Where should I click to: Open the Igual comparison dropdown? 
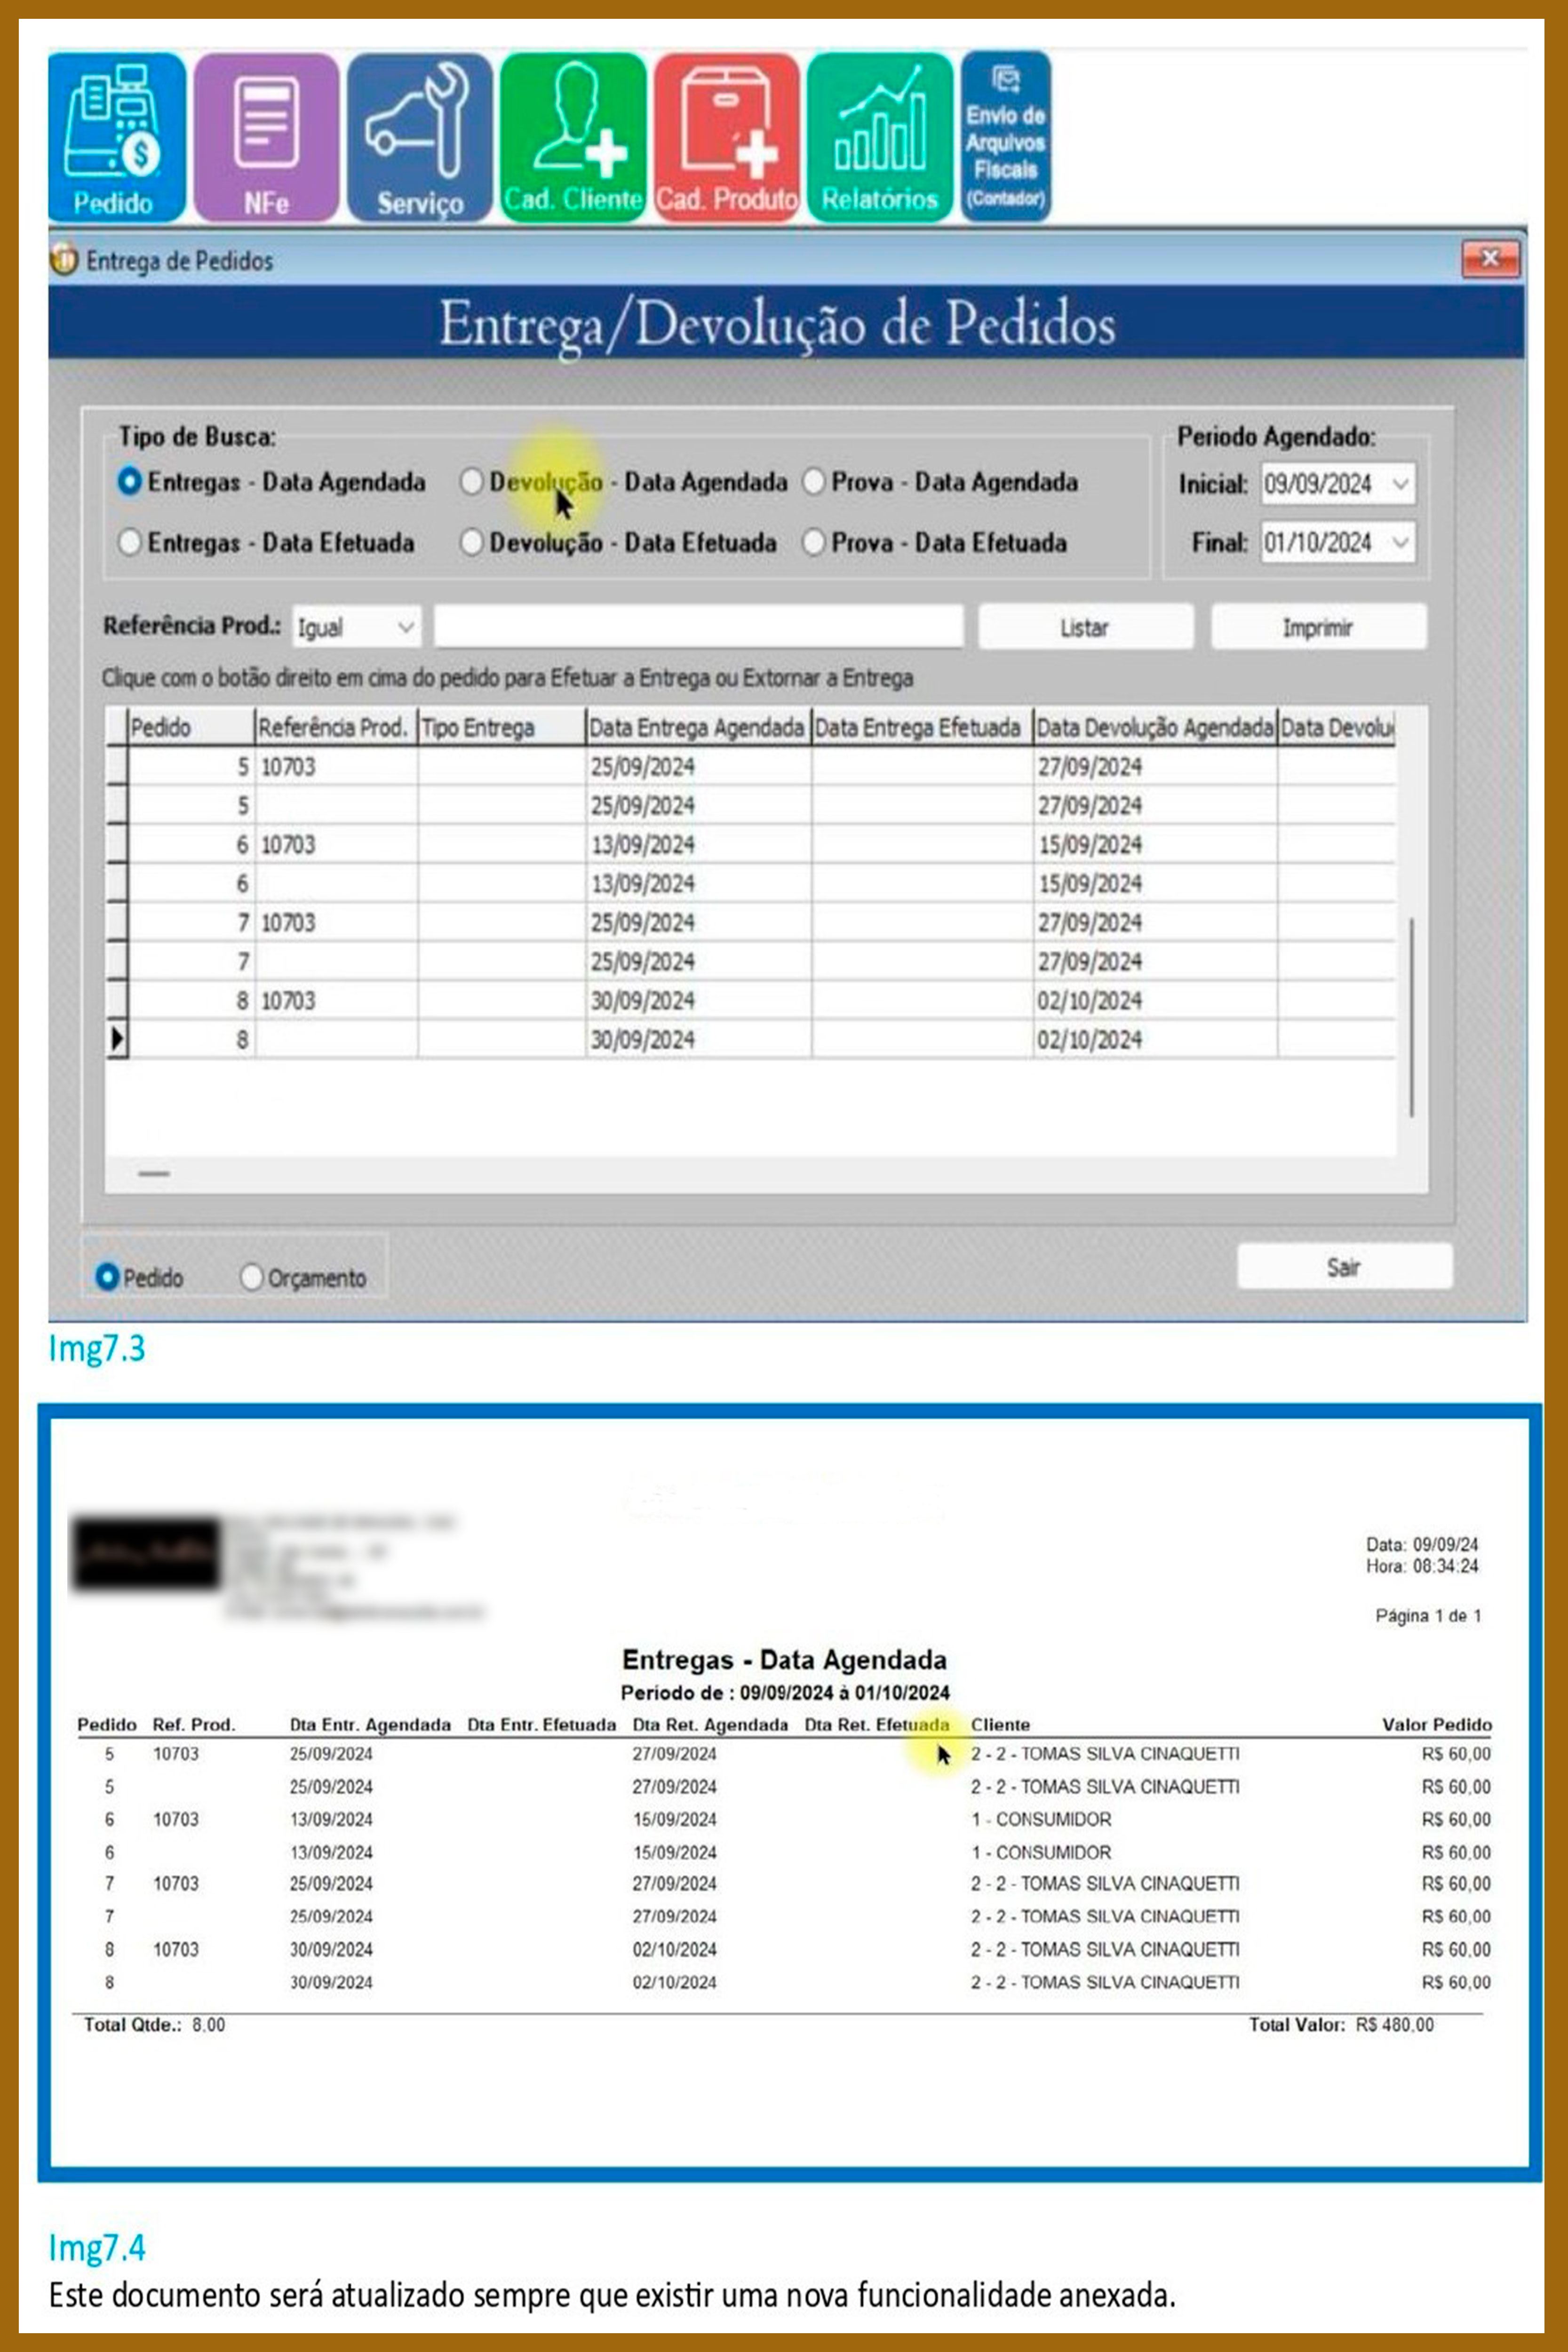tap(405, 628)
